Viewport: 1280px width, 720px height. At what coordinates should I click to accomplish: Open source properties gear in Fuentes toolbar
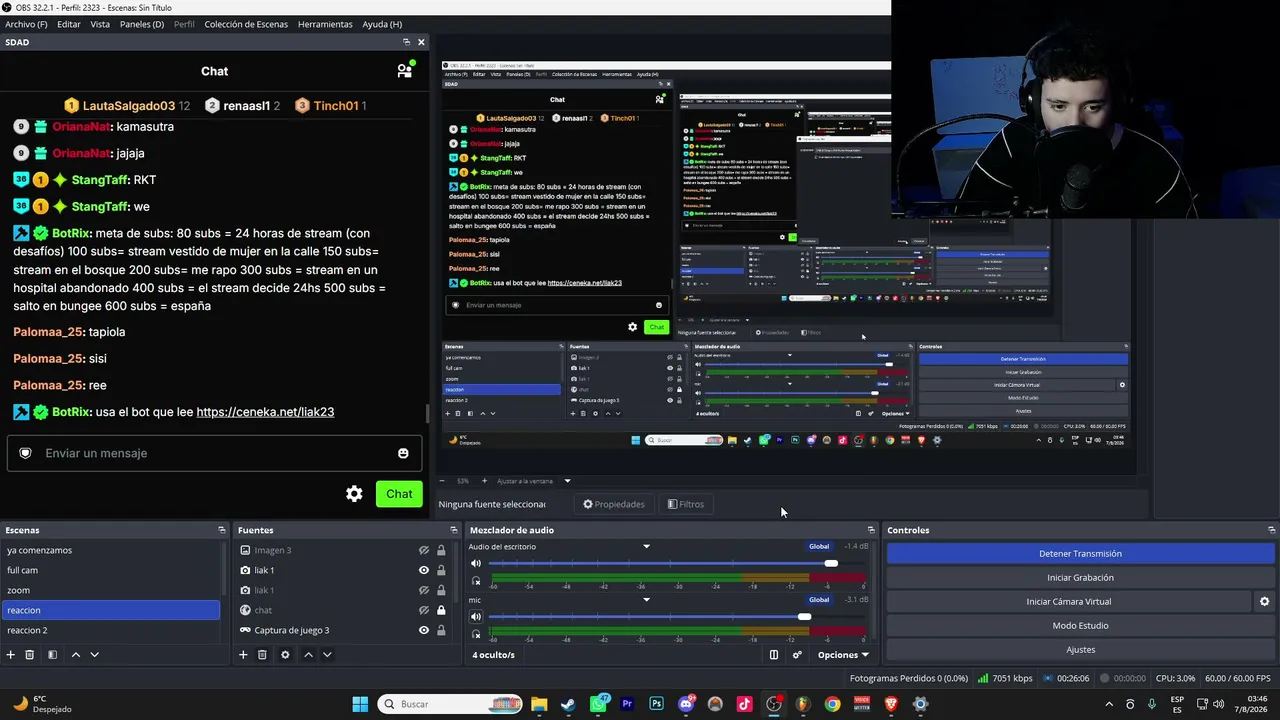coord(285,655)
